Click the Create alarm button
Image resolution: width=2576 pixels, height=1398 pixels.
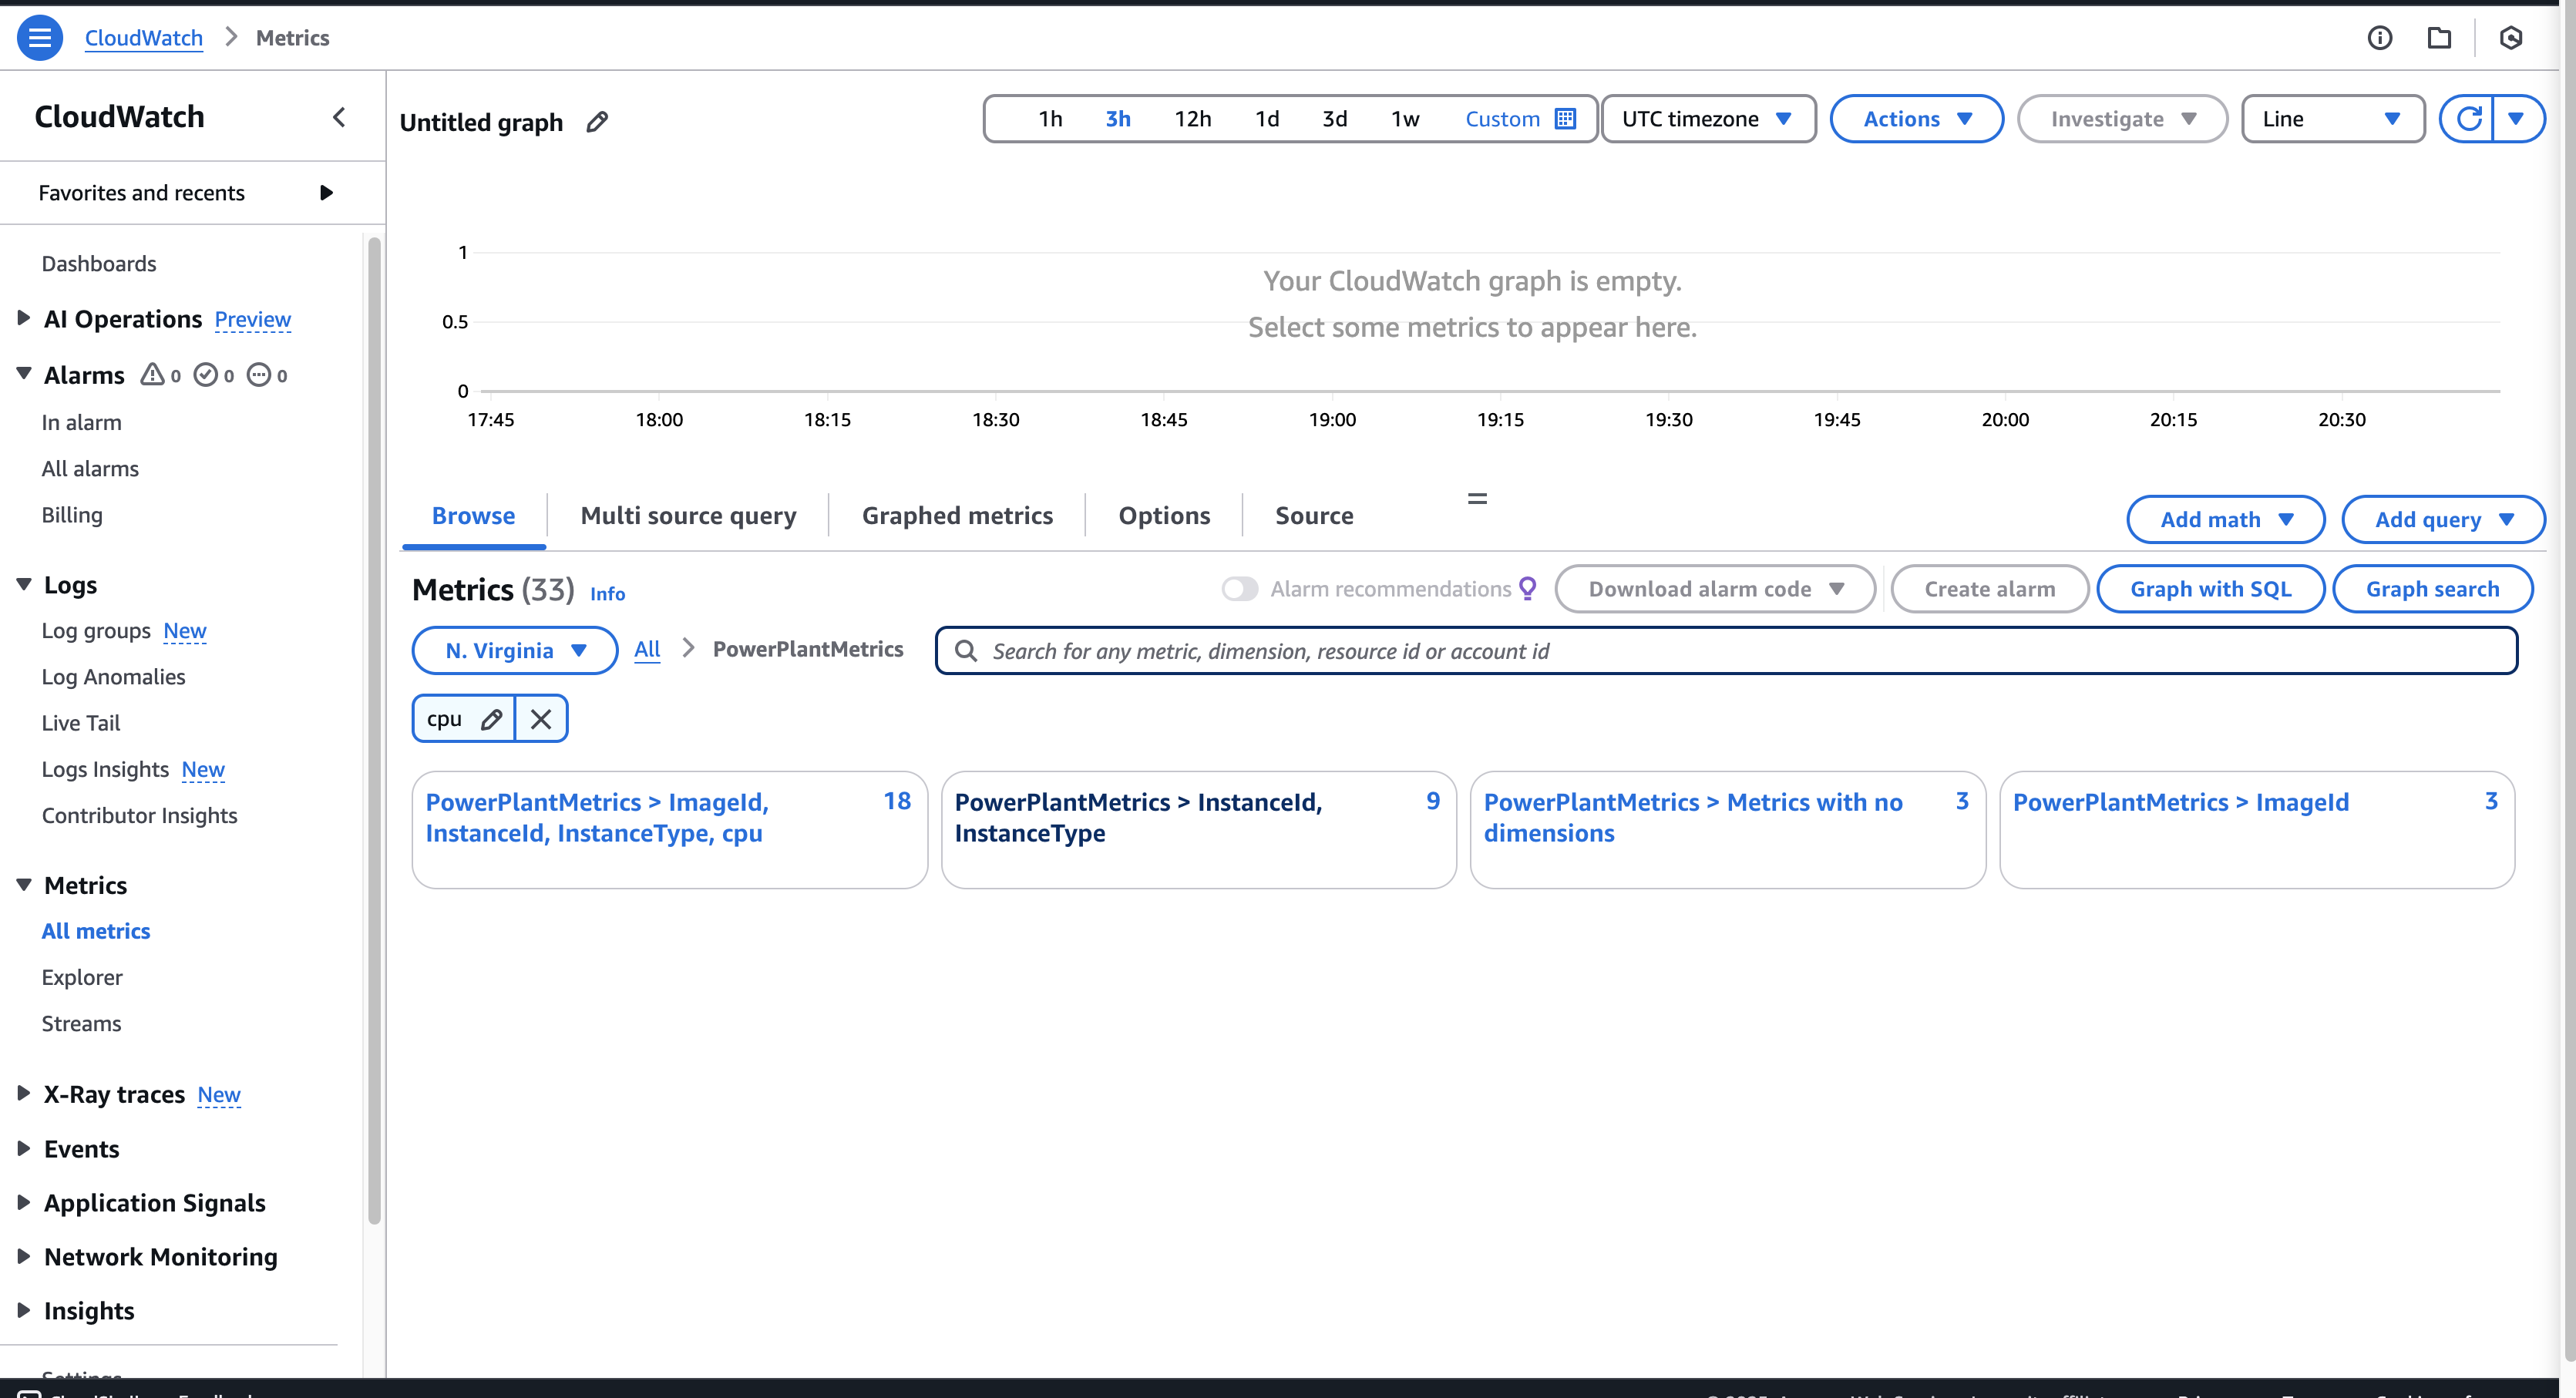click(1990, 589)
